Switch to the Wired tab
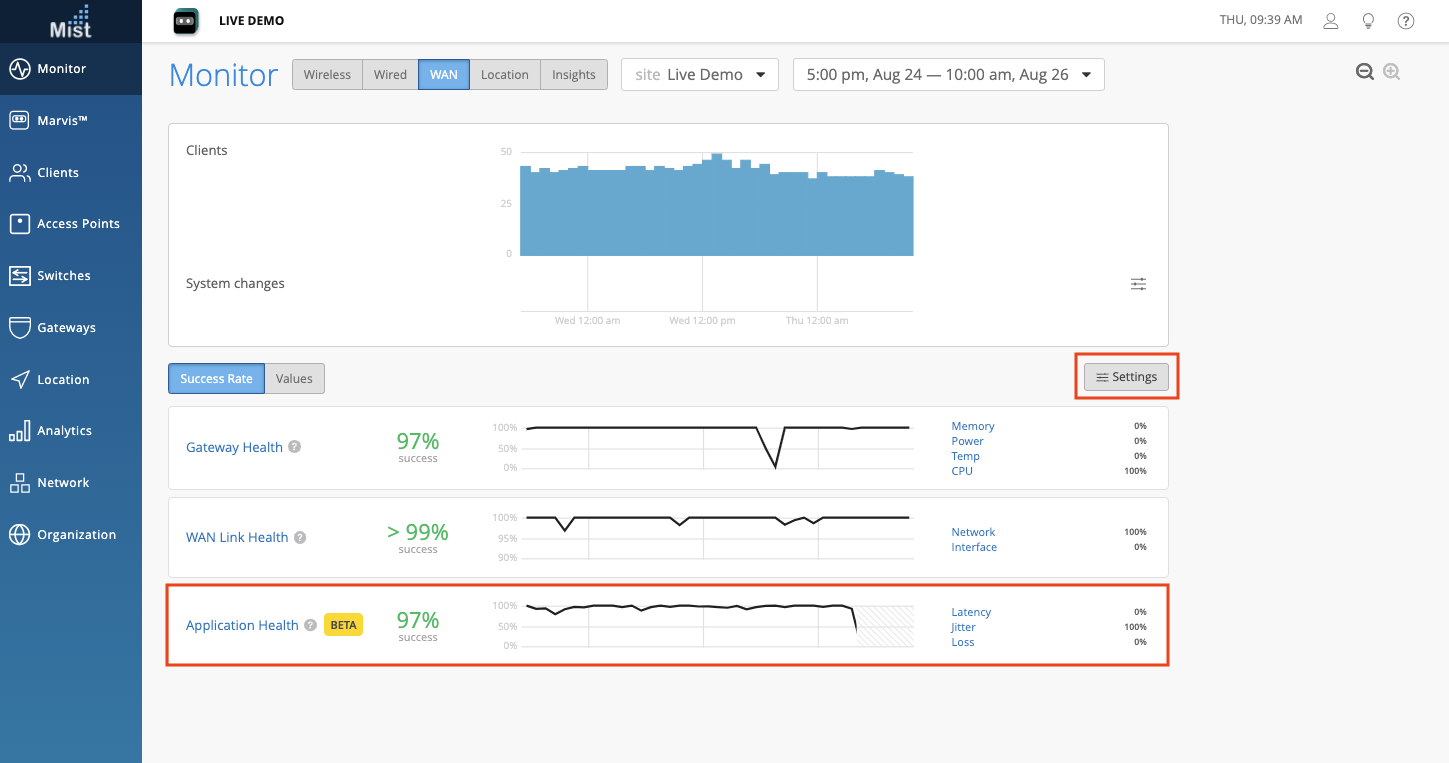 [x=390, y=75]
